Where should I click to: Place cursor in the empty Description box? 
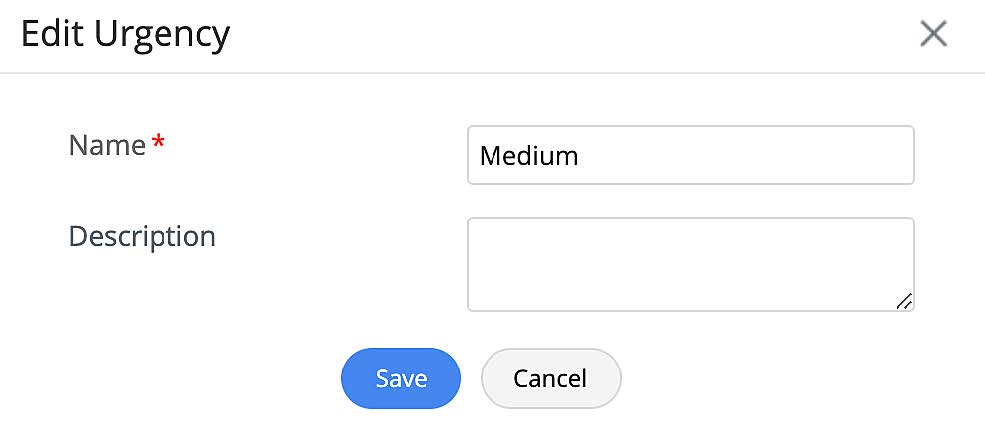(x=690, y=264)
